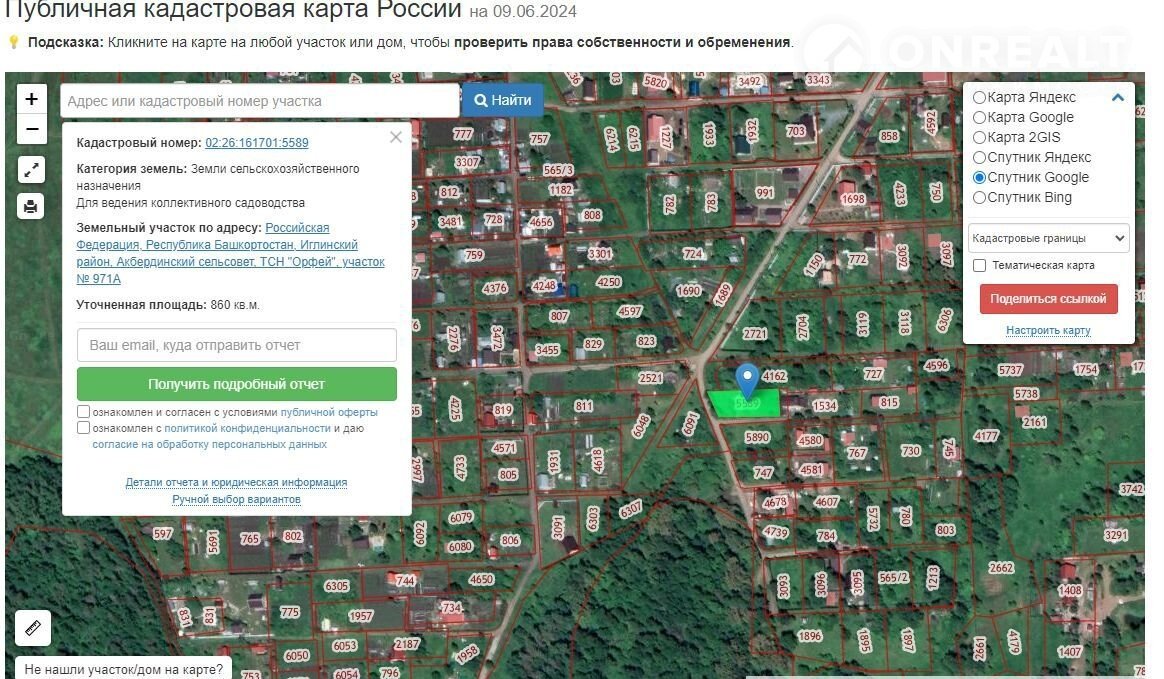Zoom out with the minus button
1164x679 pixels.
32,129
